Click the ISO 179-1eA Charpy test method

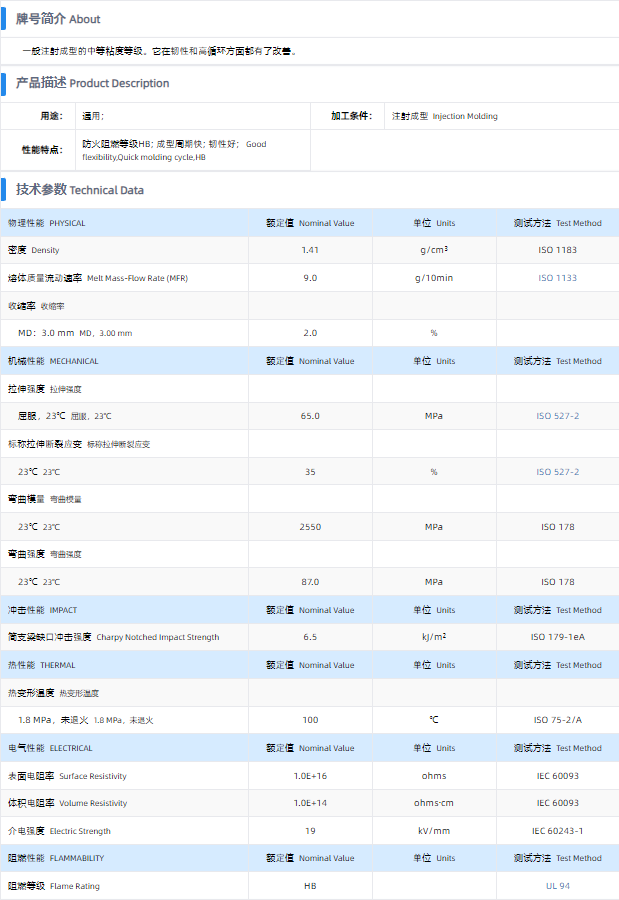(557, 637)
